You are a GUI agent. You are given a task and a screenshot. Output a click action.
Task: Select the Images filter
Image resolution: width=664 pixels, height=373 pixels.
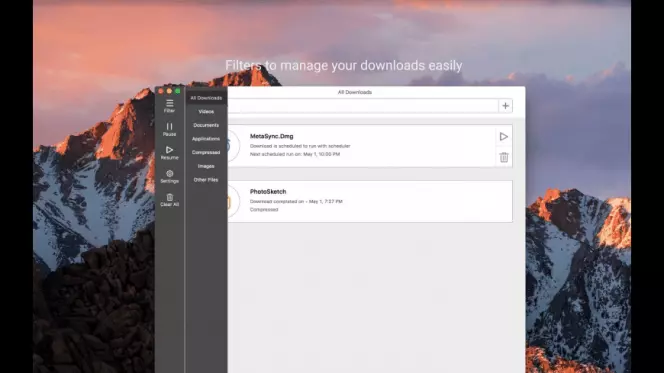(x=206, y=166)
